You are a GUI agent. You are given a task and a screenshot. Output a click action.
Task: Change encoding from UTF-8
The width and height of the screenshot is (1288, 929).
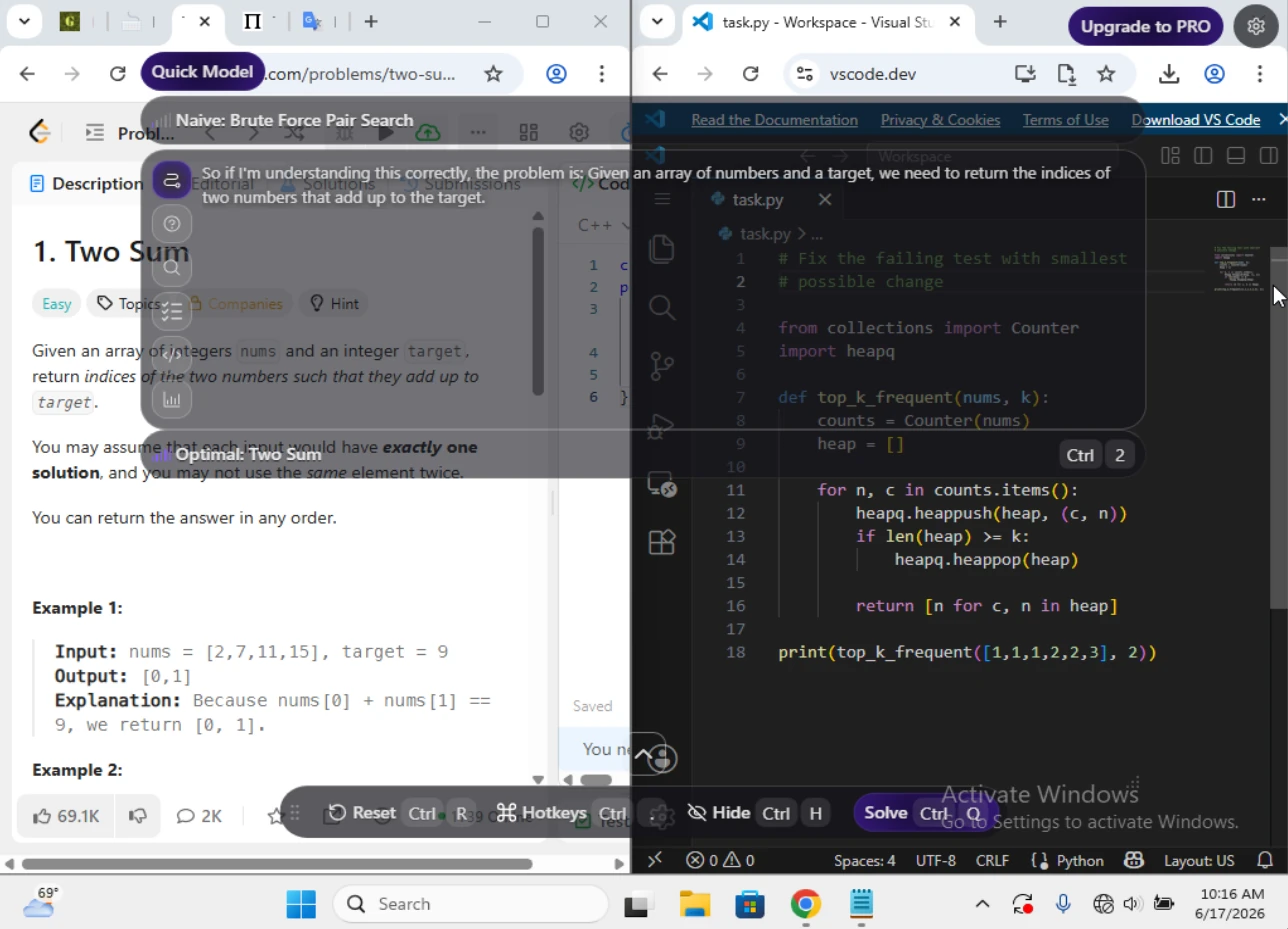point(935,860)
